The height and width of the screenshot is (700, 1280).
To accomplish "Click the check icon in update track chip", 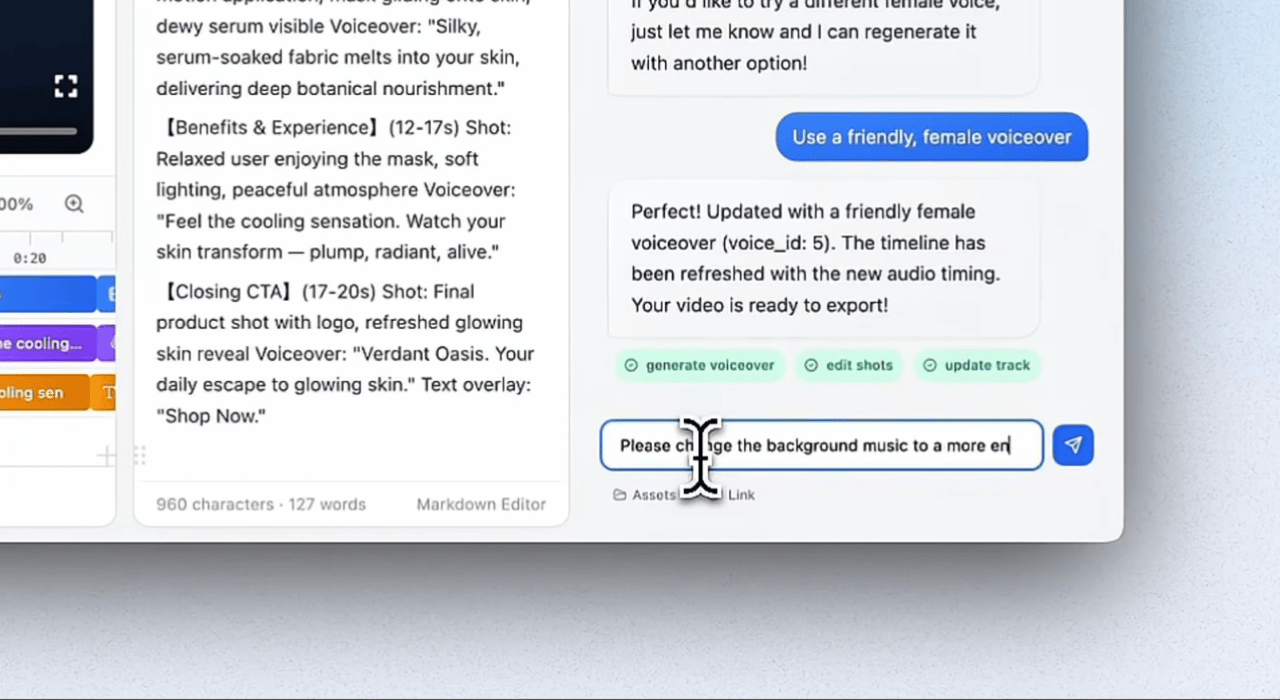I will pos(930,366).
